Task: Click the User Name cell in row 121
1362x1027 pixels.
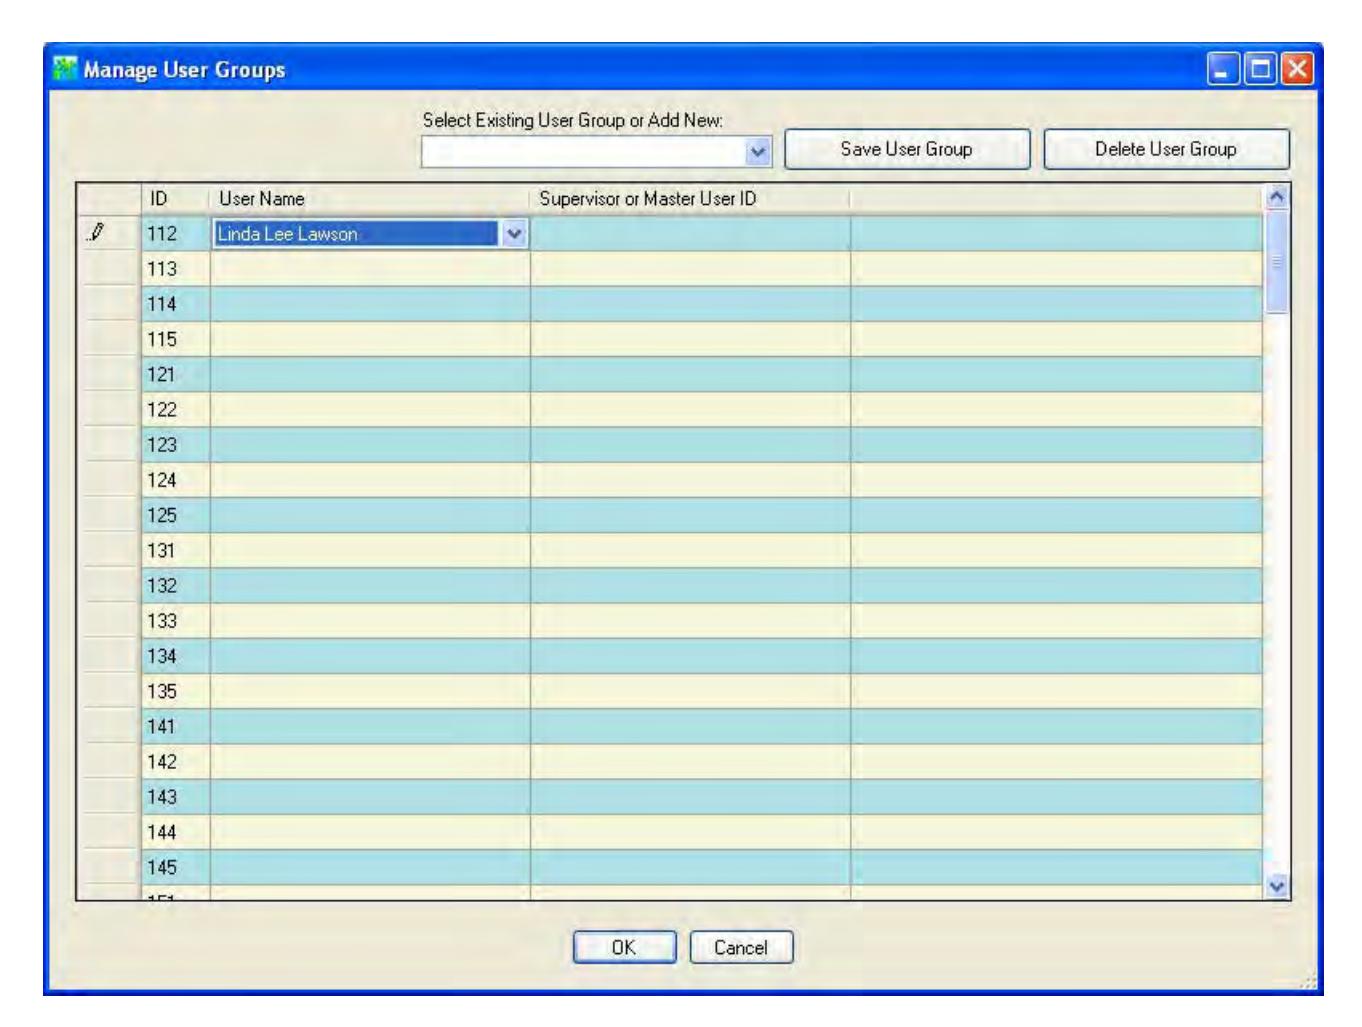Action: coord(370,374)
